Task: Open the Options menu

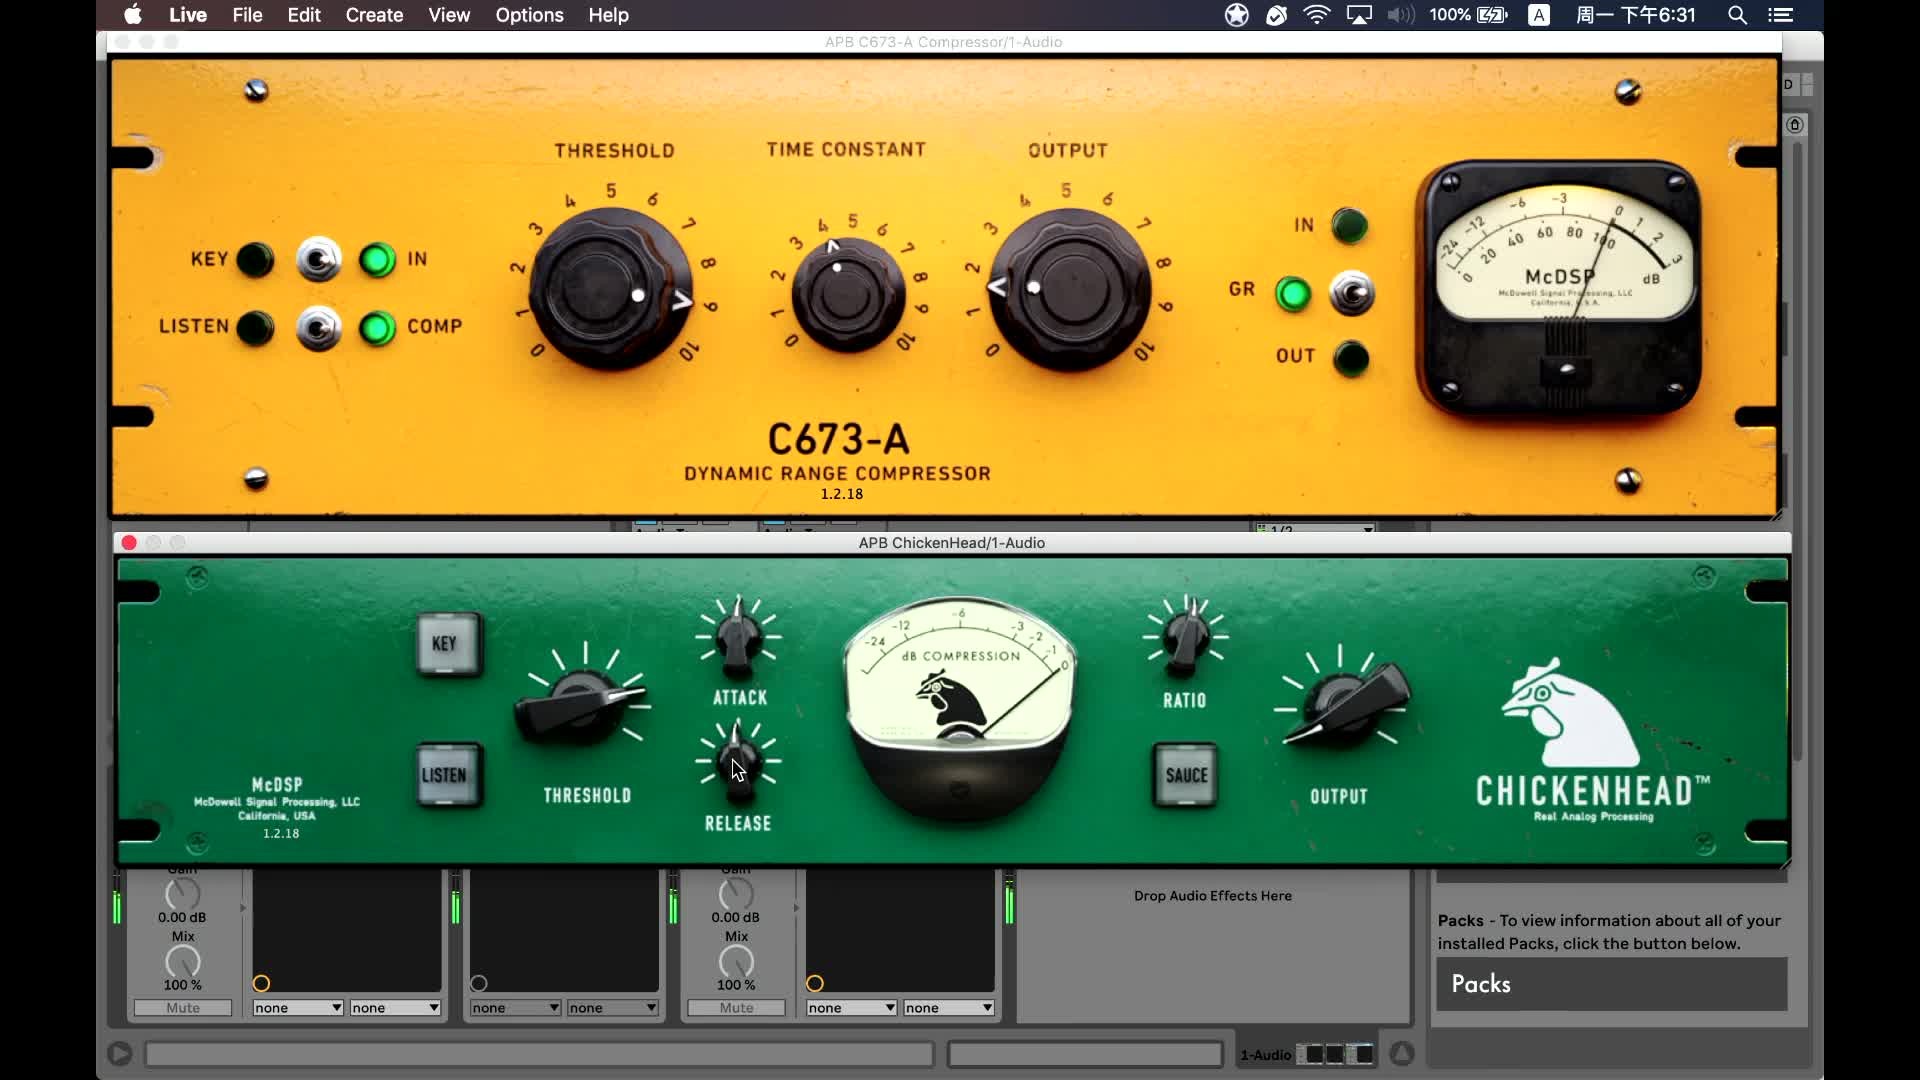Action: coord(529,15)
